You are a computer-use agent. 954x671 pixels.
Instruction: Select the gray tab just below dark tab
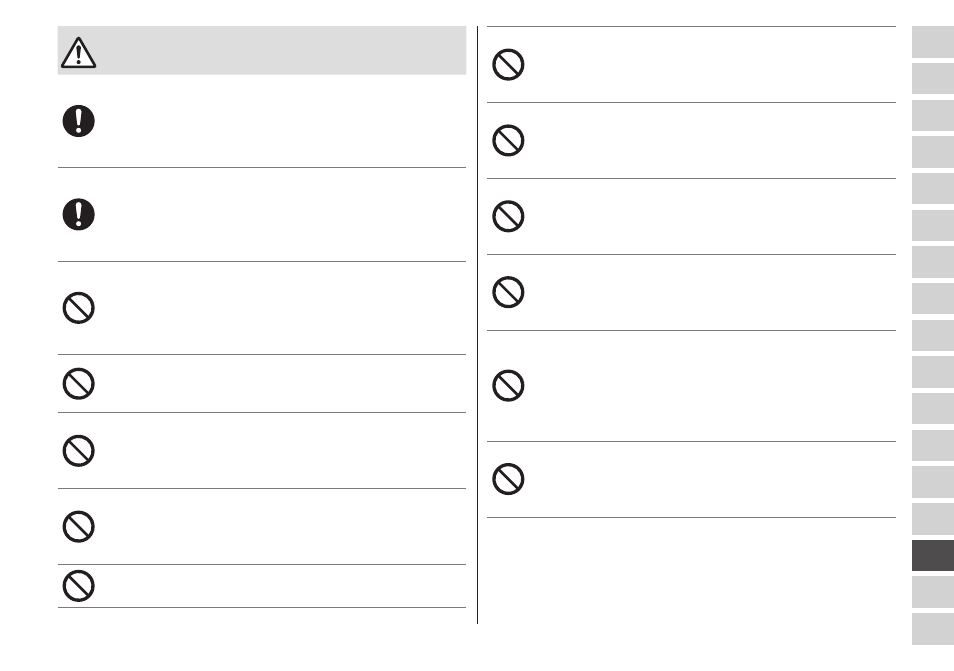pyautogui.click(x=933, y=592)
